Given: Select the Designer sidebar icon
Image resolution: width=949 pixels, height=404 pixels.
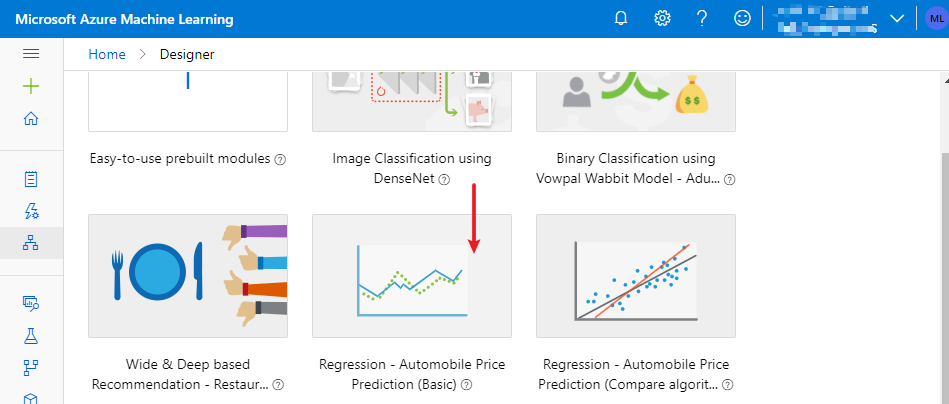Looking at the screenshot, I should tap(31, 243).
